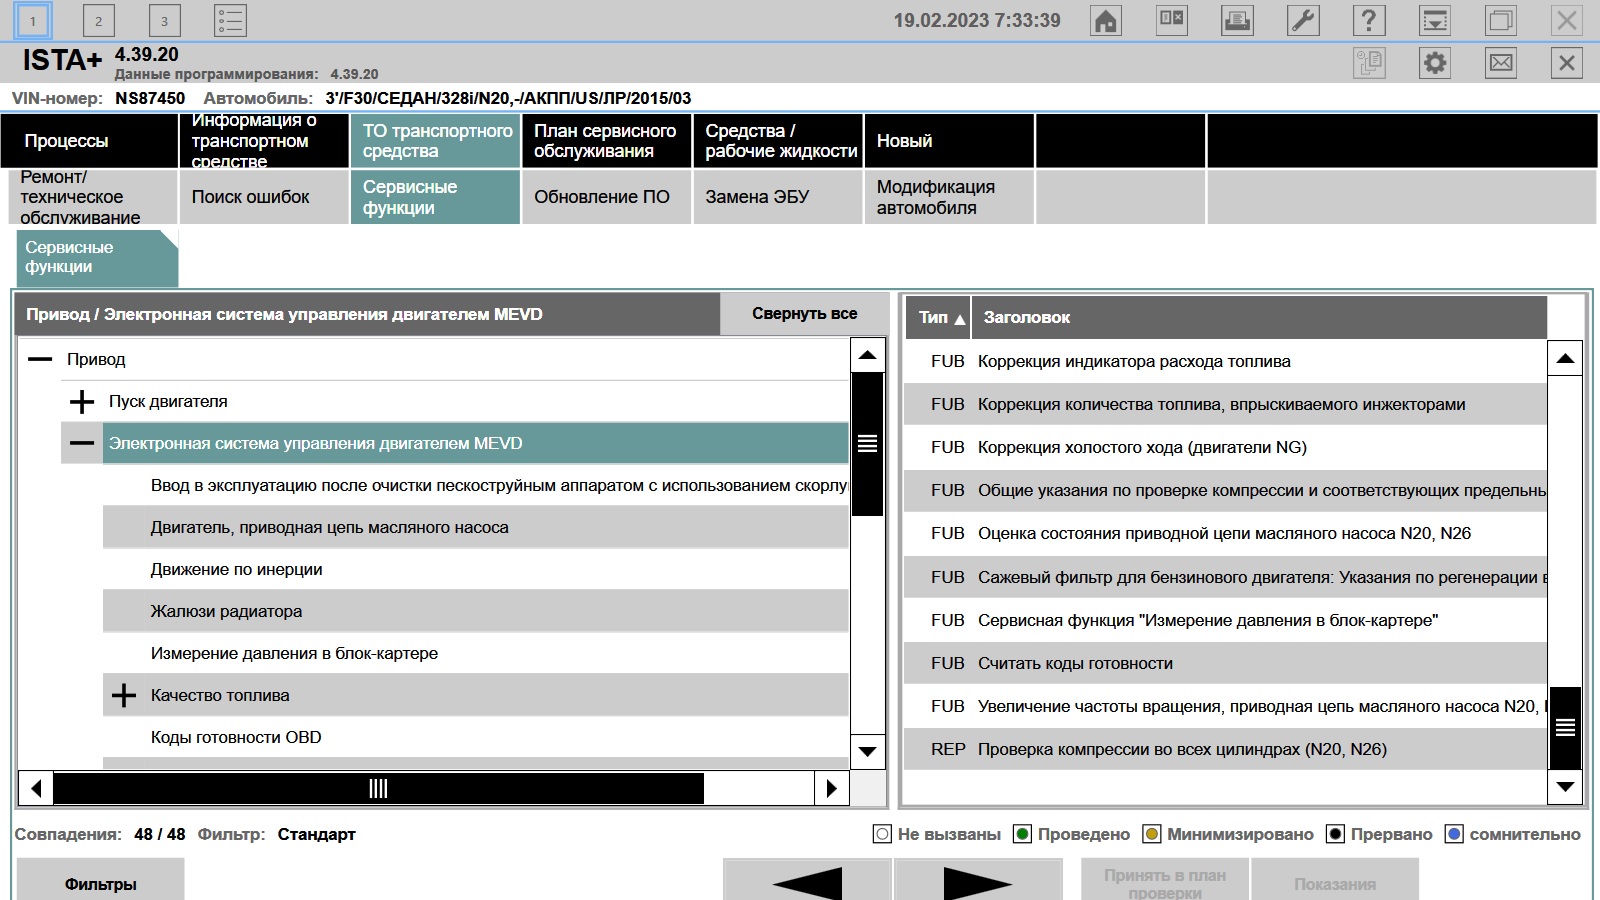Click the print icon
This screenshot has width=1600, height=900.
[1238, 21]
